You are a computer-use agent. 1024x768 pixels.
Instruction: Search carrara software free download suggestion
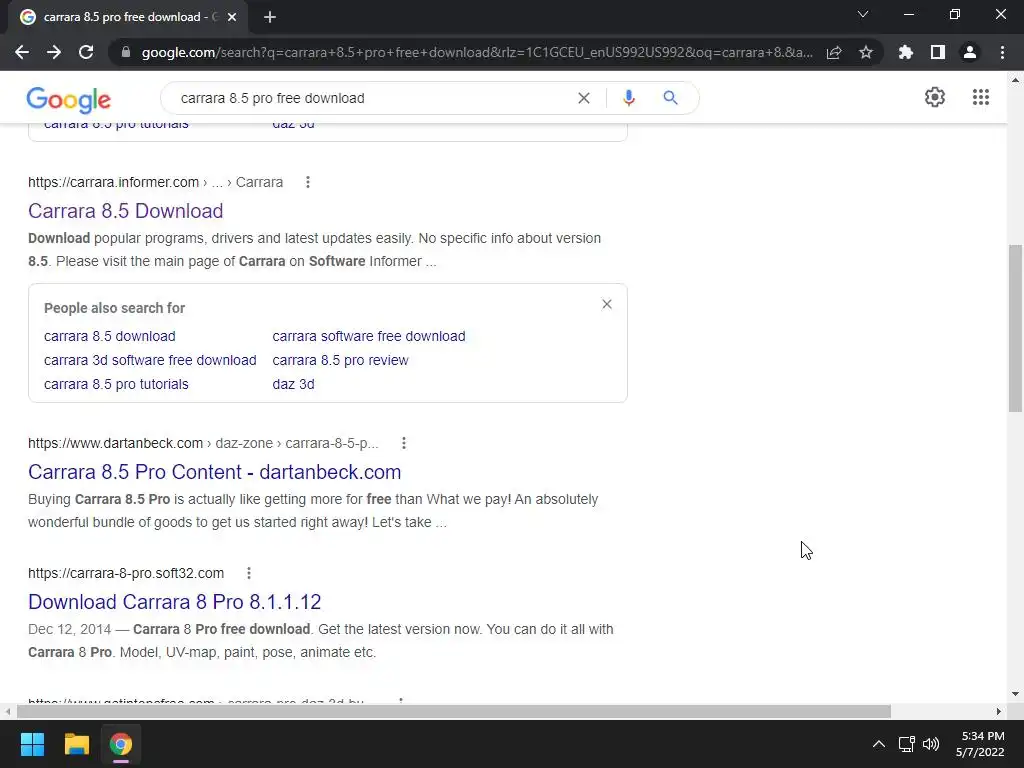click(369, 336)
